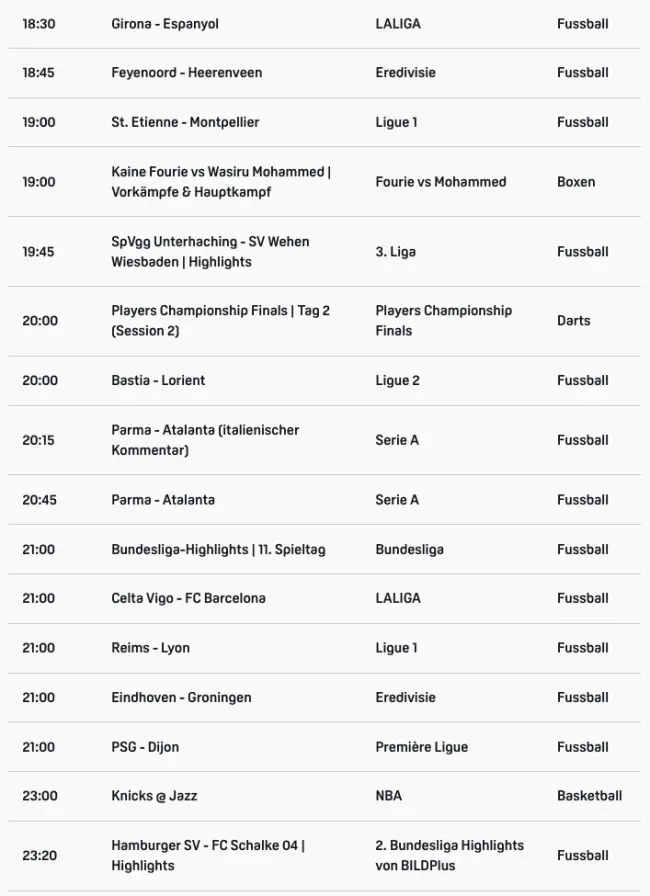Click the St. Etienne - Montpellier match

(x=185, y=122)
